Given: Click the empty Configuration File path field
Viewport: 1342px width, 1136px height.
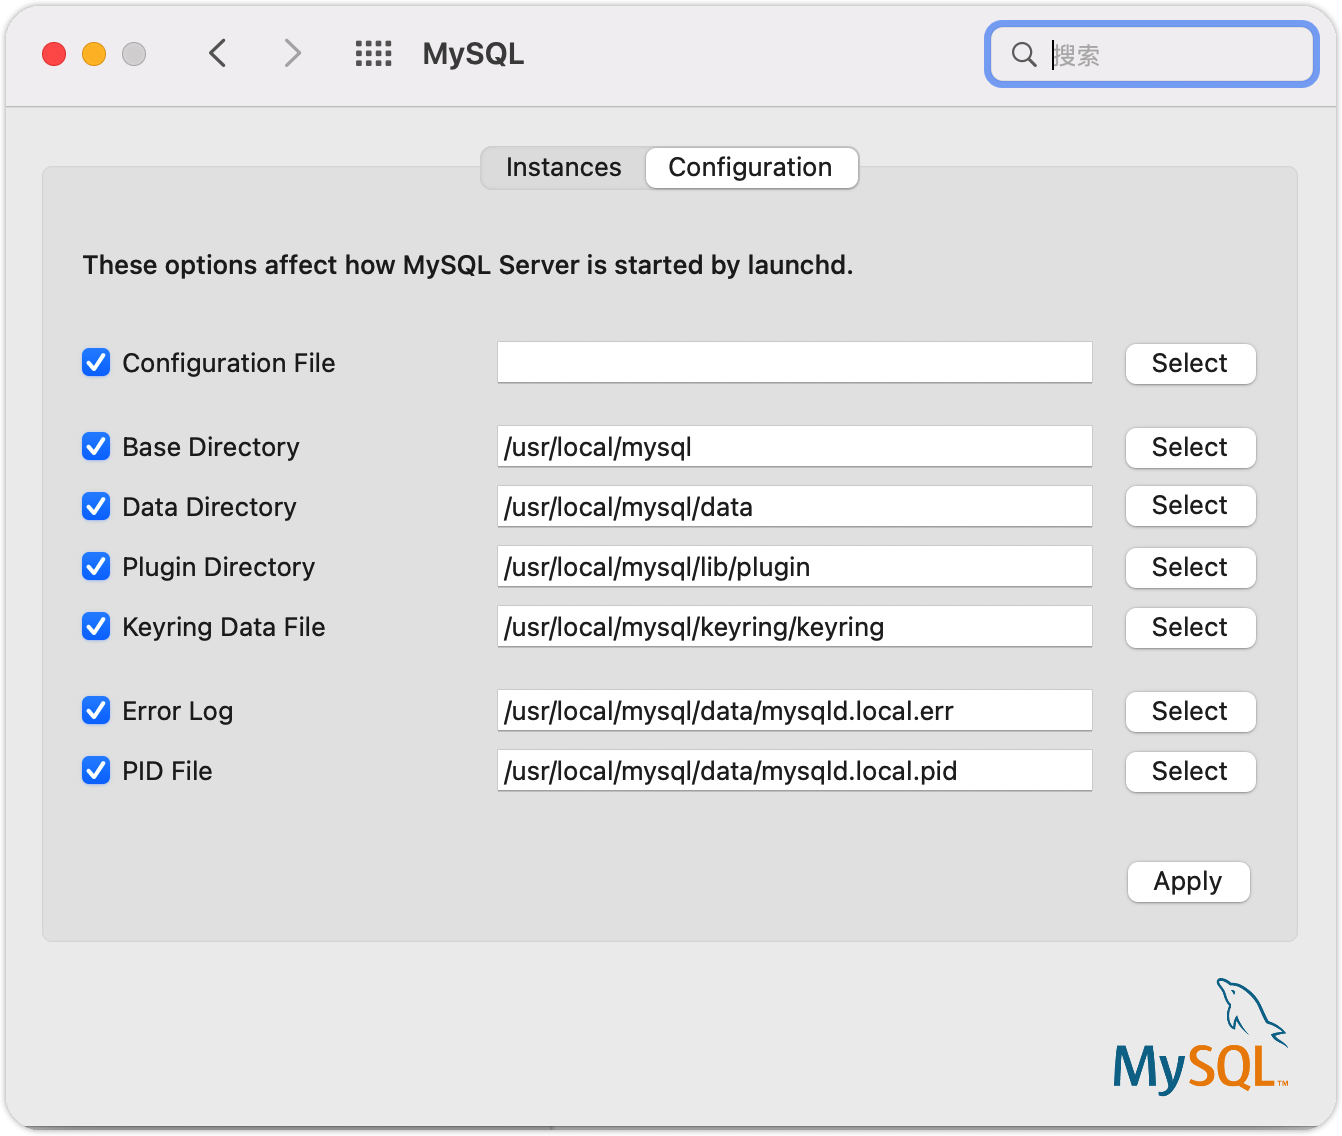Looking at the screenshot, I should tap(794, 362).
